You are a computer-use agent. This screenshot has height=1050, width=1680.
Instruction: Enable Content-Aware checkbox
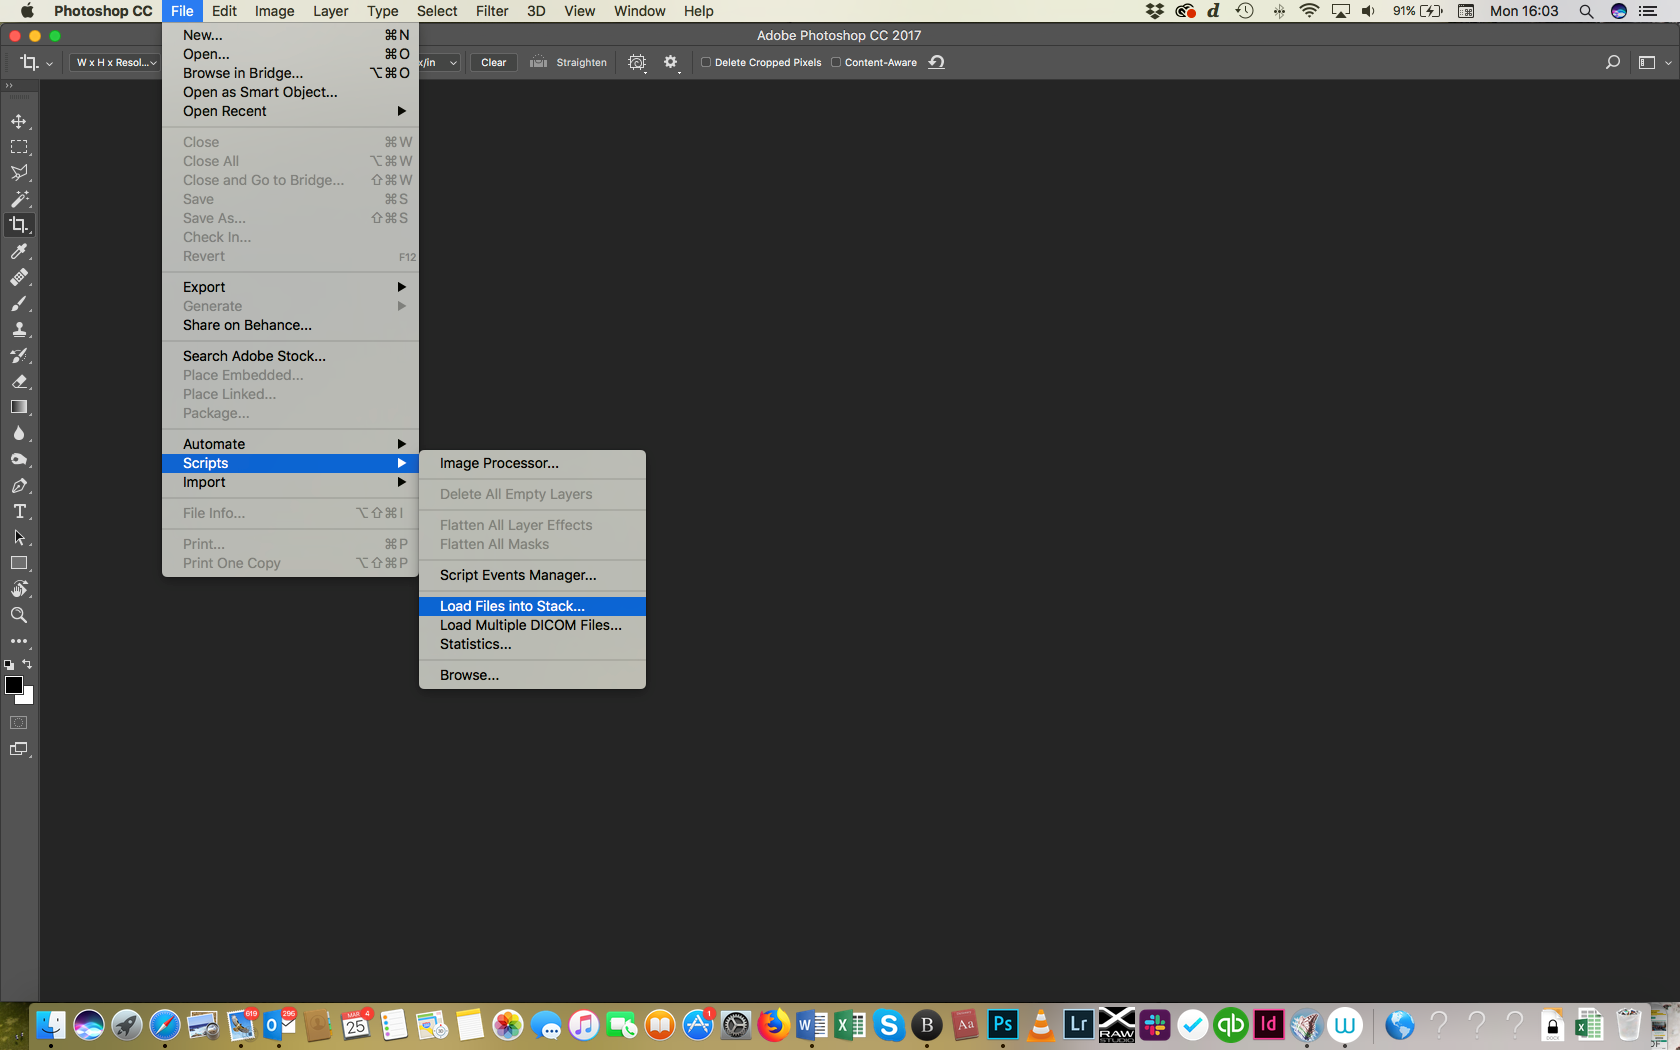(836, 62)
